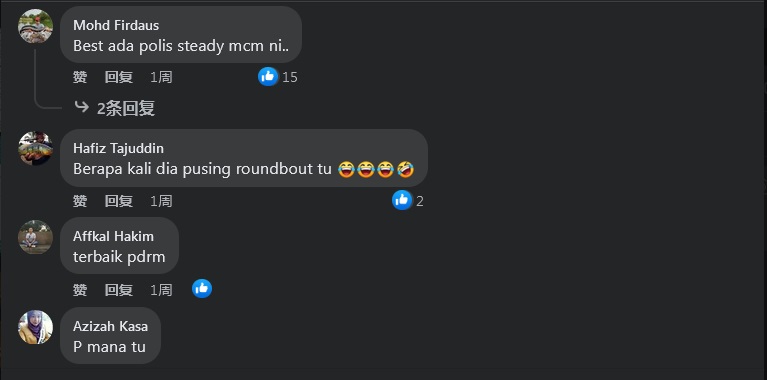Viewport: 767px width, 380px height.
Task: Reply to Hafiz Tajuddin comment via 回复
Action: [x=118, y=201]
